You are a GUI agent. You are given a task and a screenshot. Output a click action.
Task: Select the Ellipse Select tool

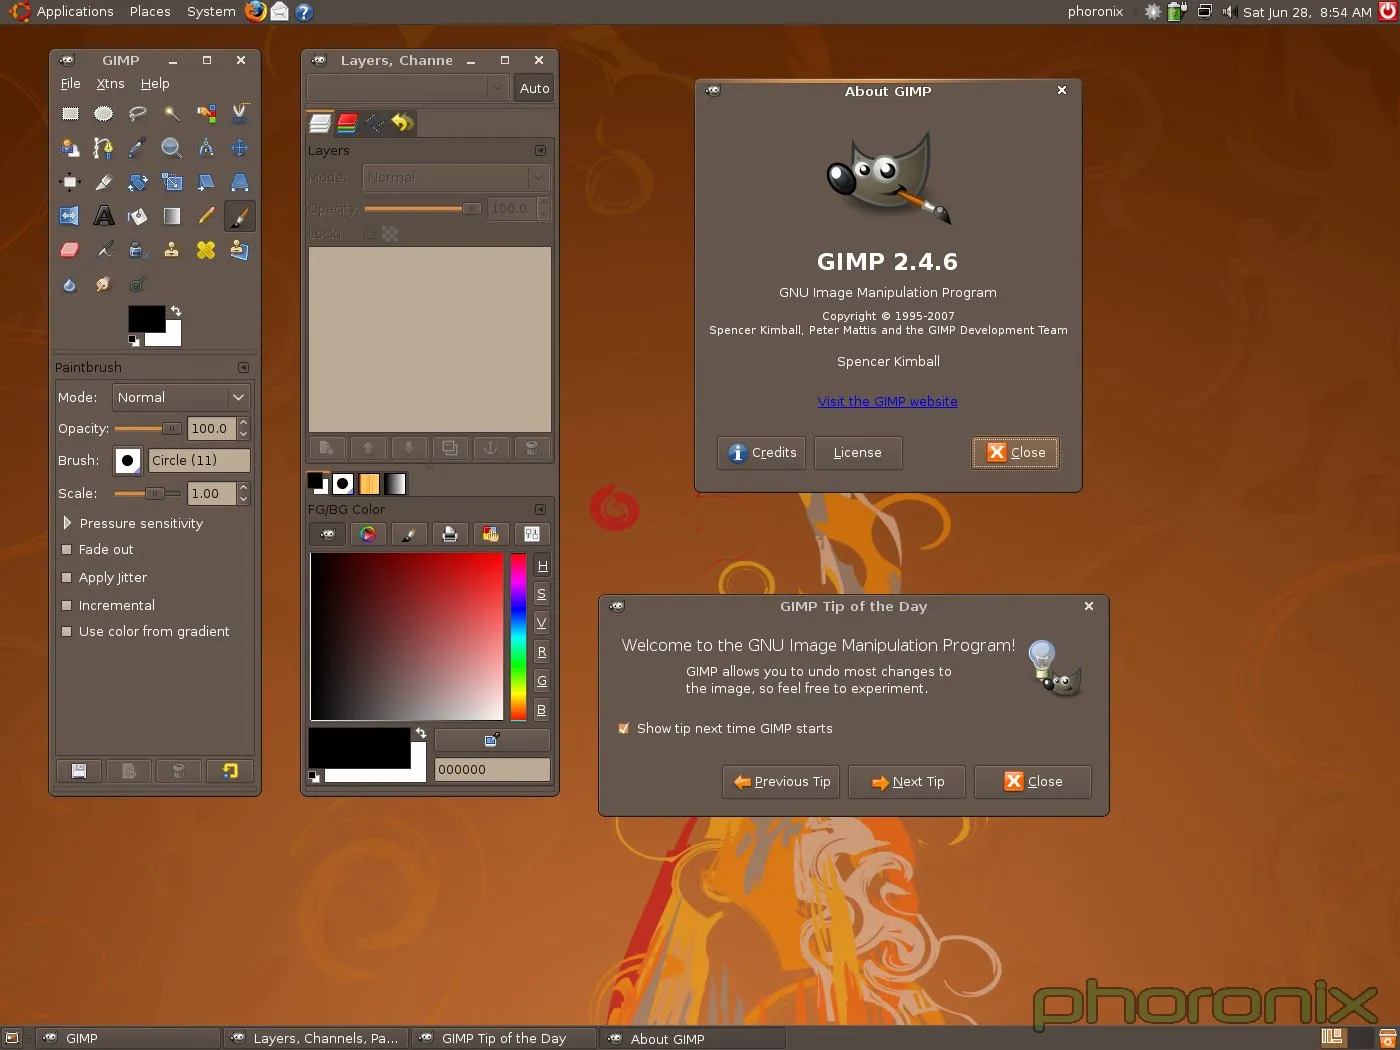[x=103, y=114]
